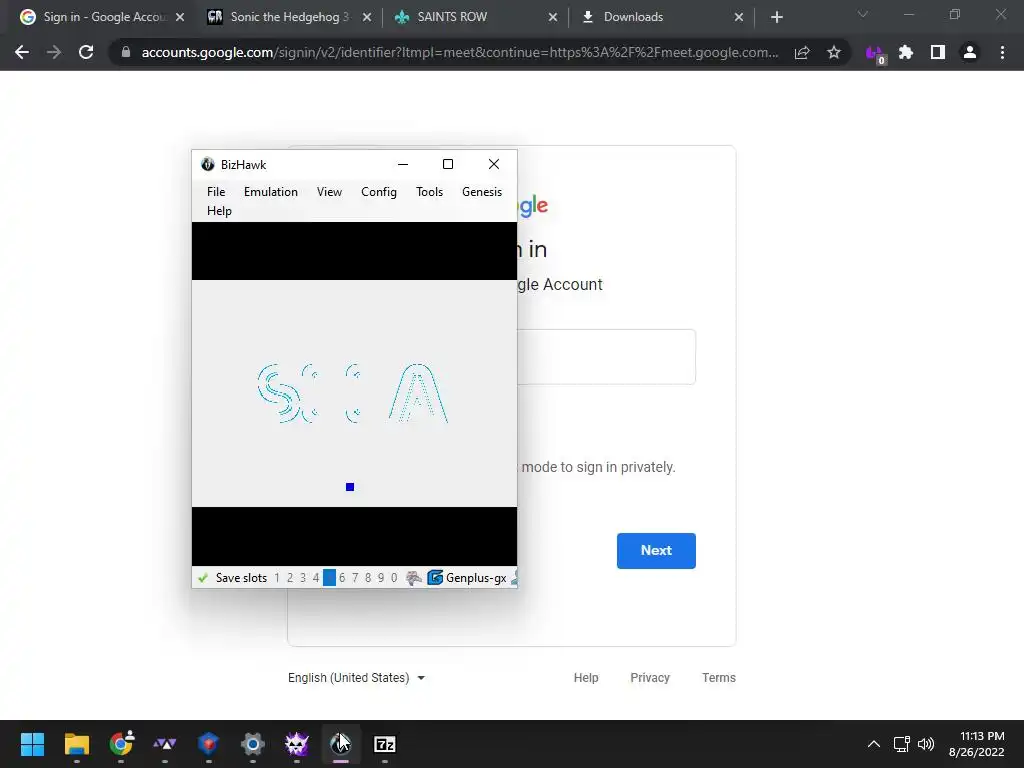Image resolution: width=1024 pixels, height=768 pixels.
Task: Open clock and date 11:13 PM
Action: (x=977, y=744)
